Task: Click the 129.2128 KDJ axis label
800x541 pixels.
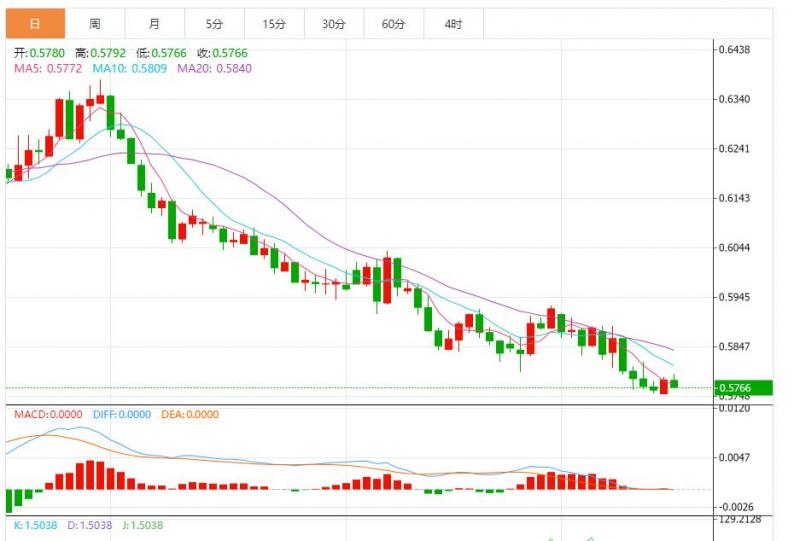Action: tap(739, 519)
